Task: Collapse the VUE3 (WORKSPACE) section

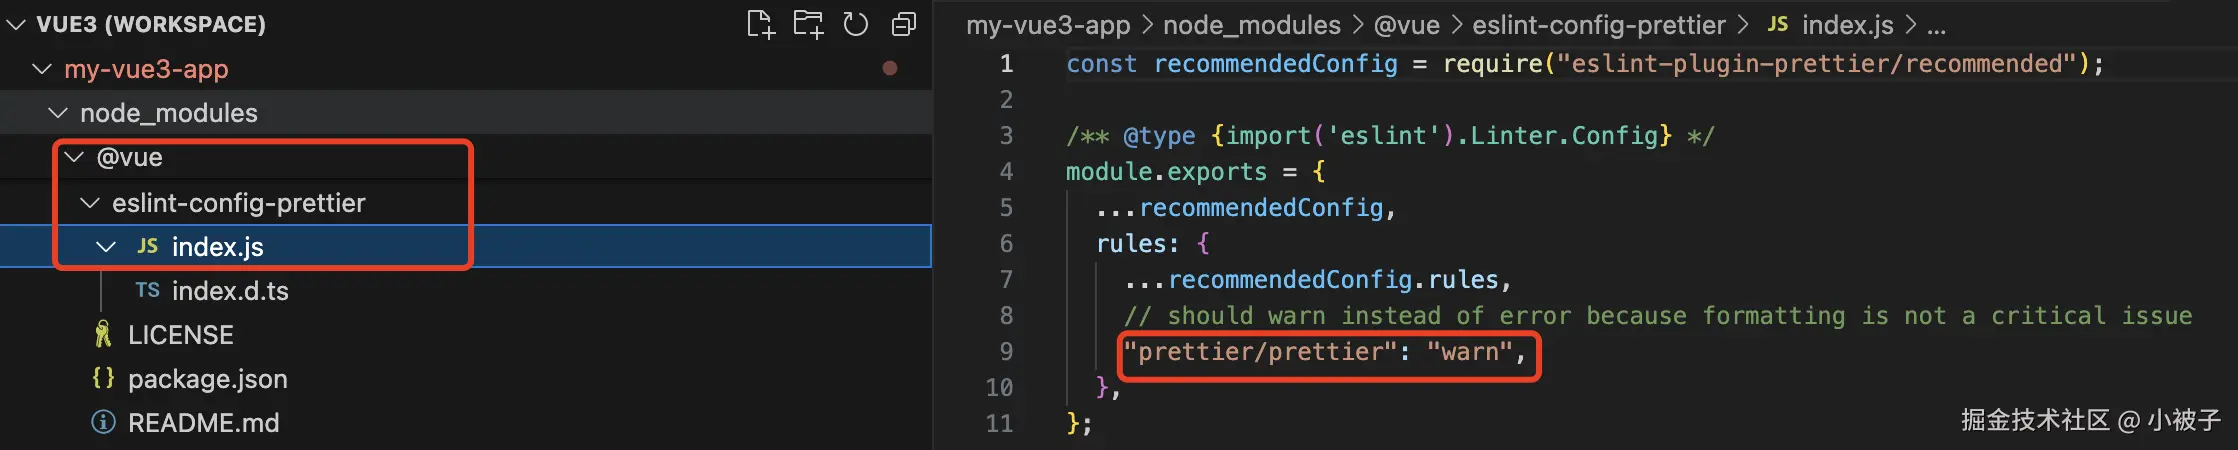Action: 16,24
